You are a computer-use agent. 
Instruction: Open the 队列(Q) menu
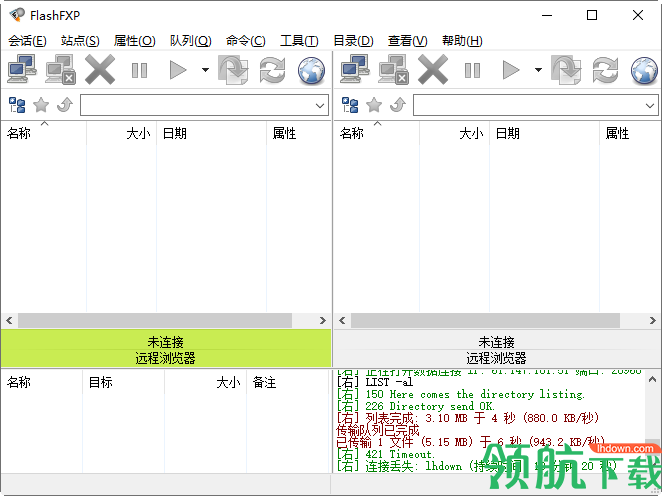191,41
